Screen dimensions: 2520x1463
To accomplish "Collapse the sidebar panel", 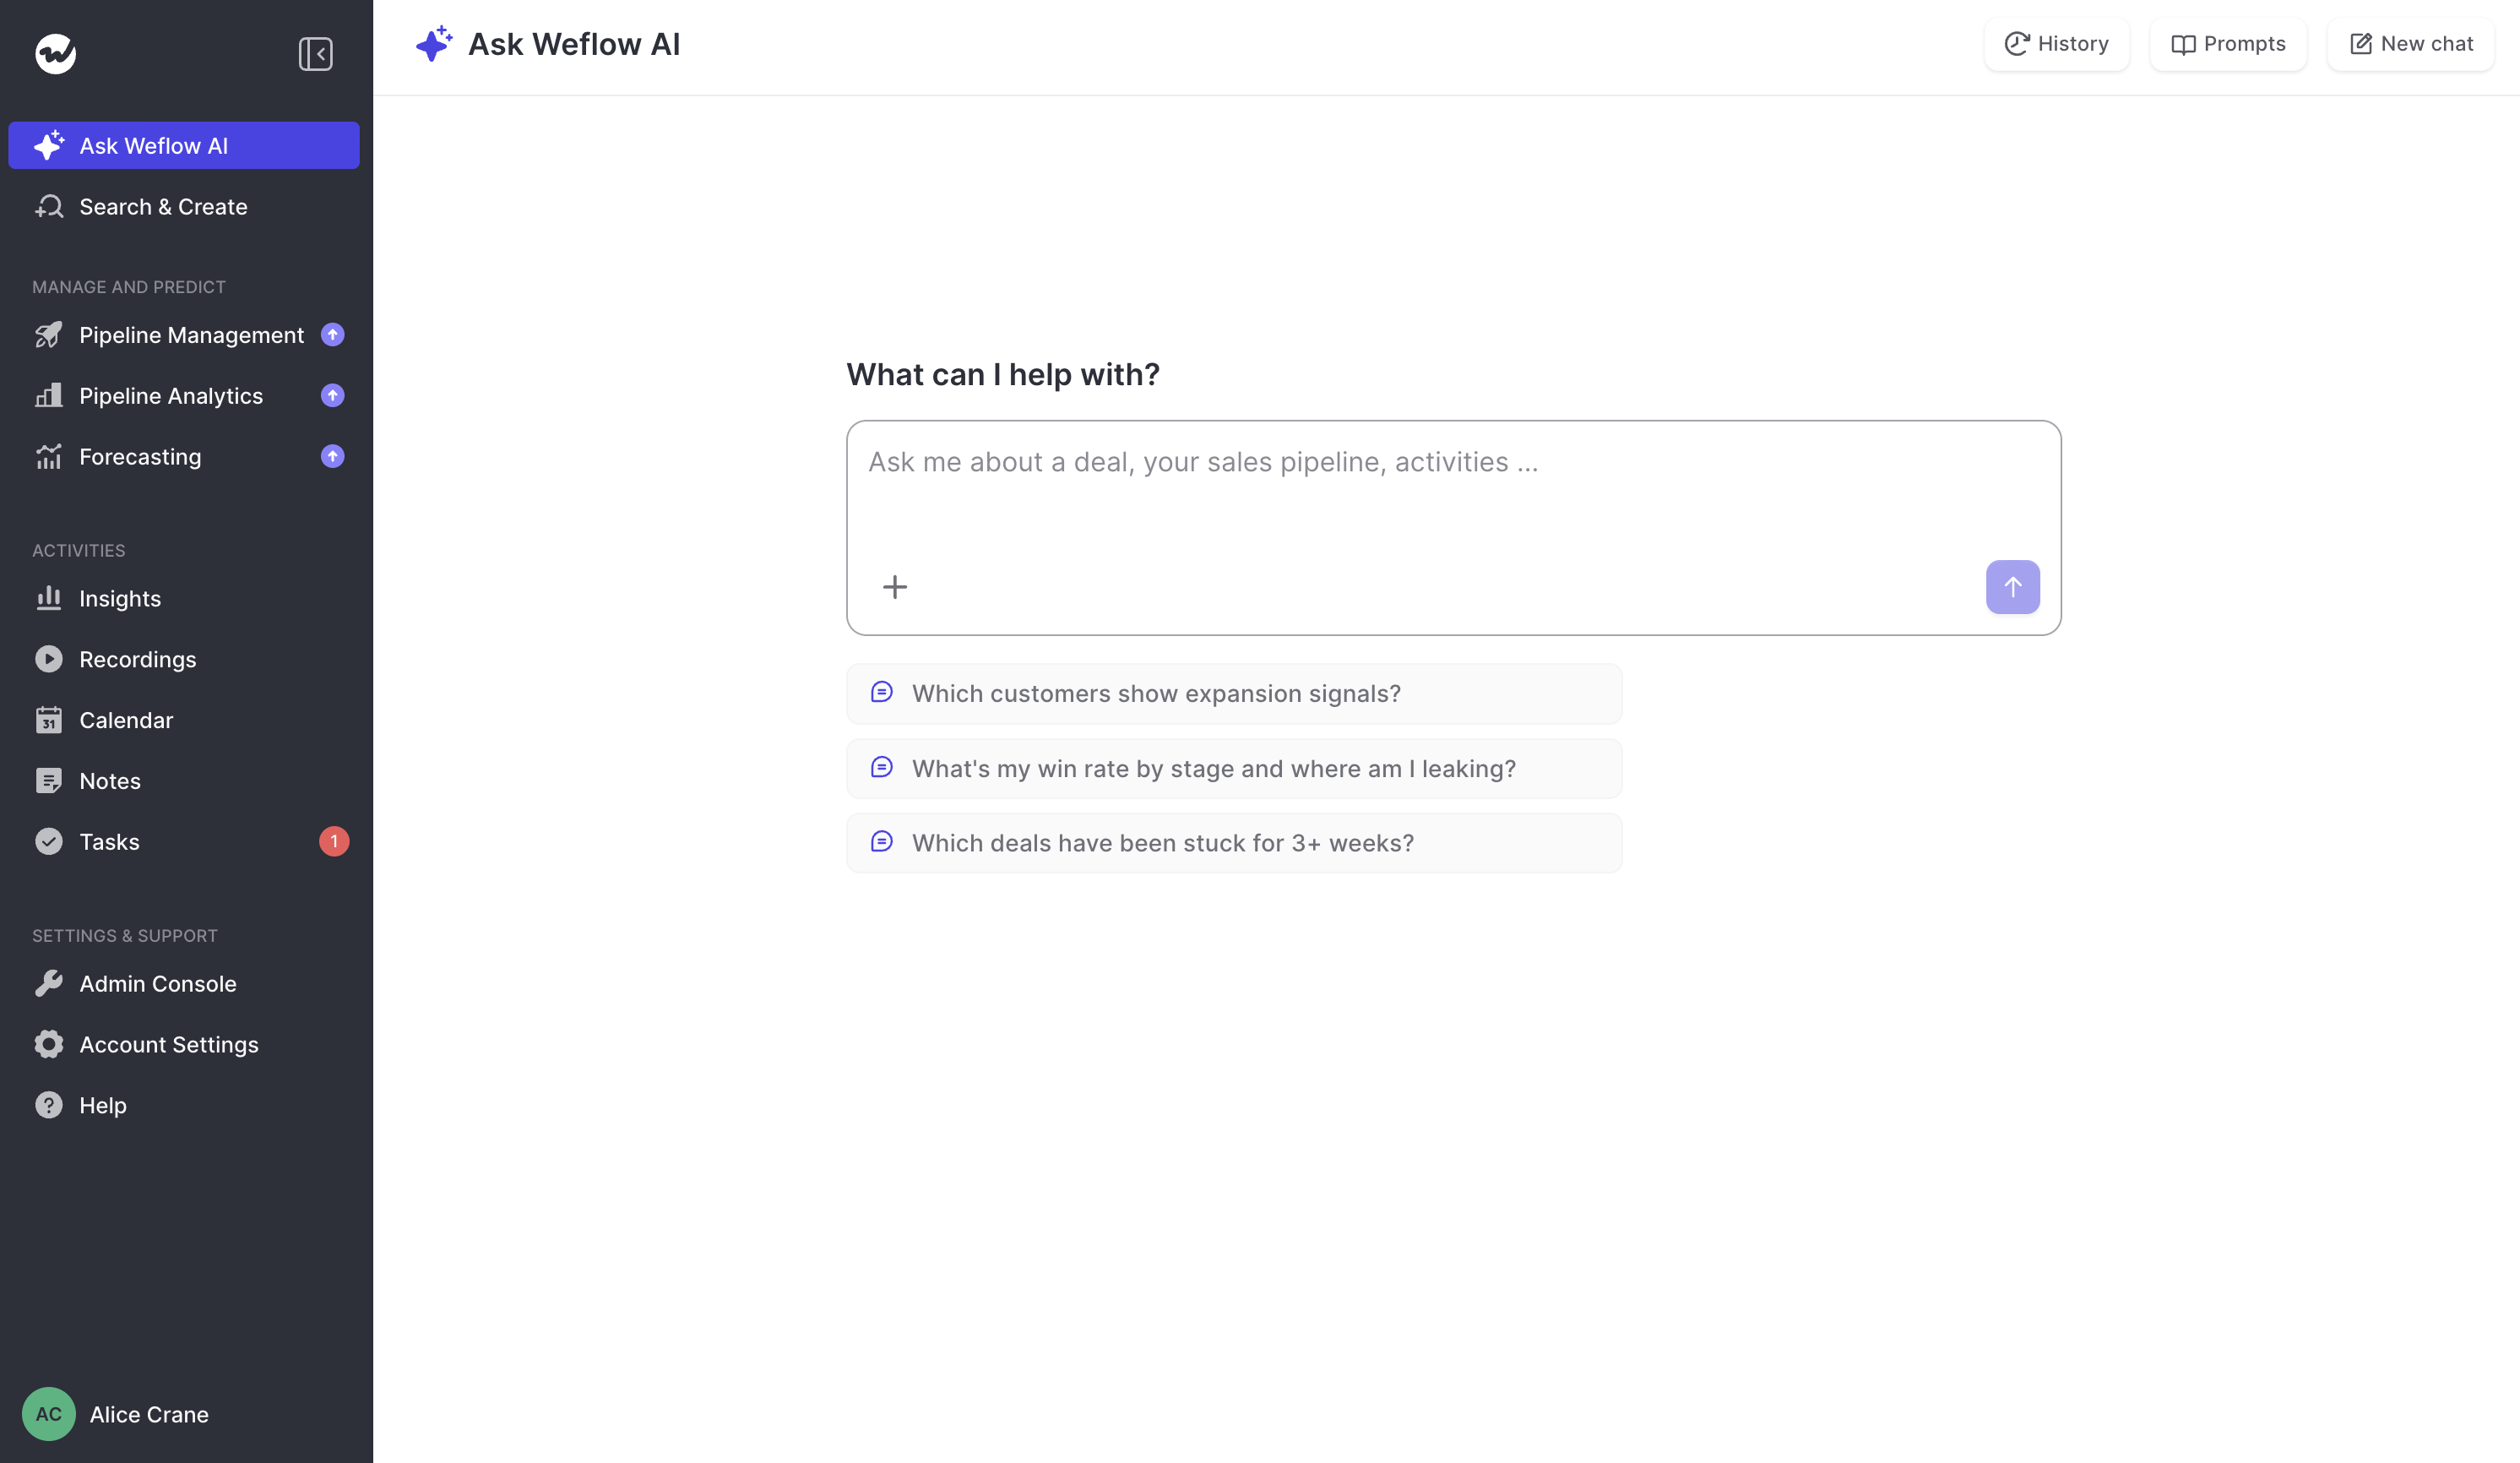I will pyautogui.click(x=315, y=54).
